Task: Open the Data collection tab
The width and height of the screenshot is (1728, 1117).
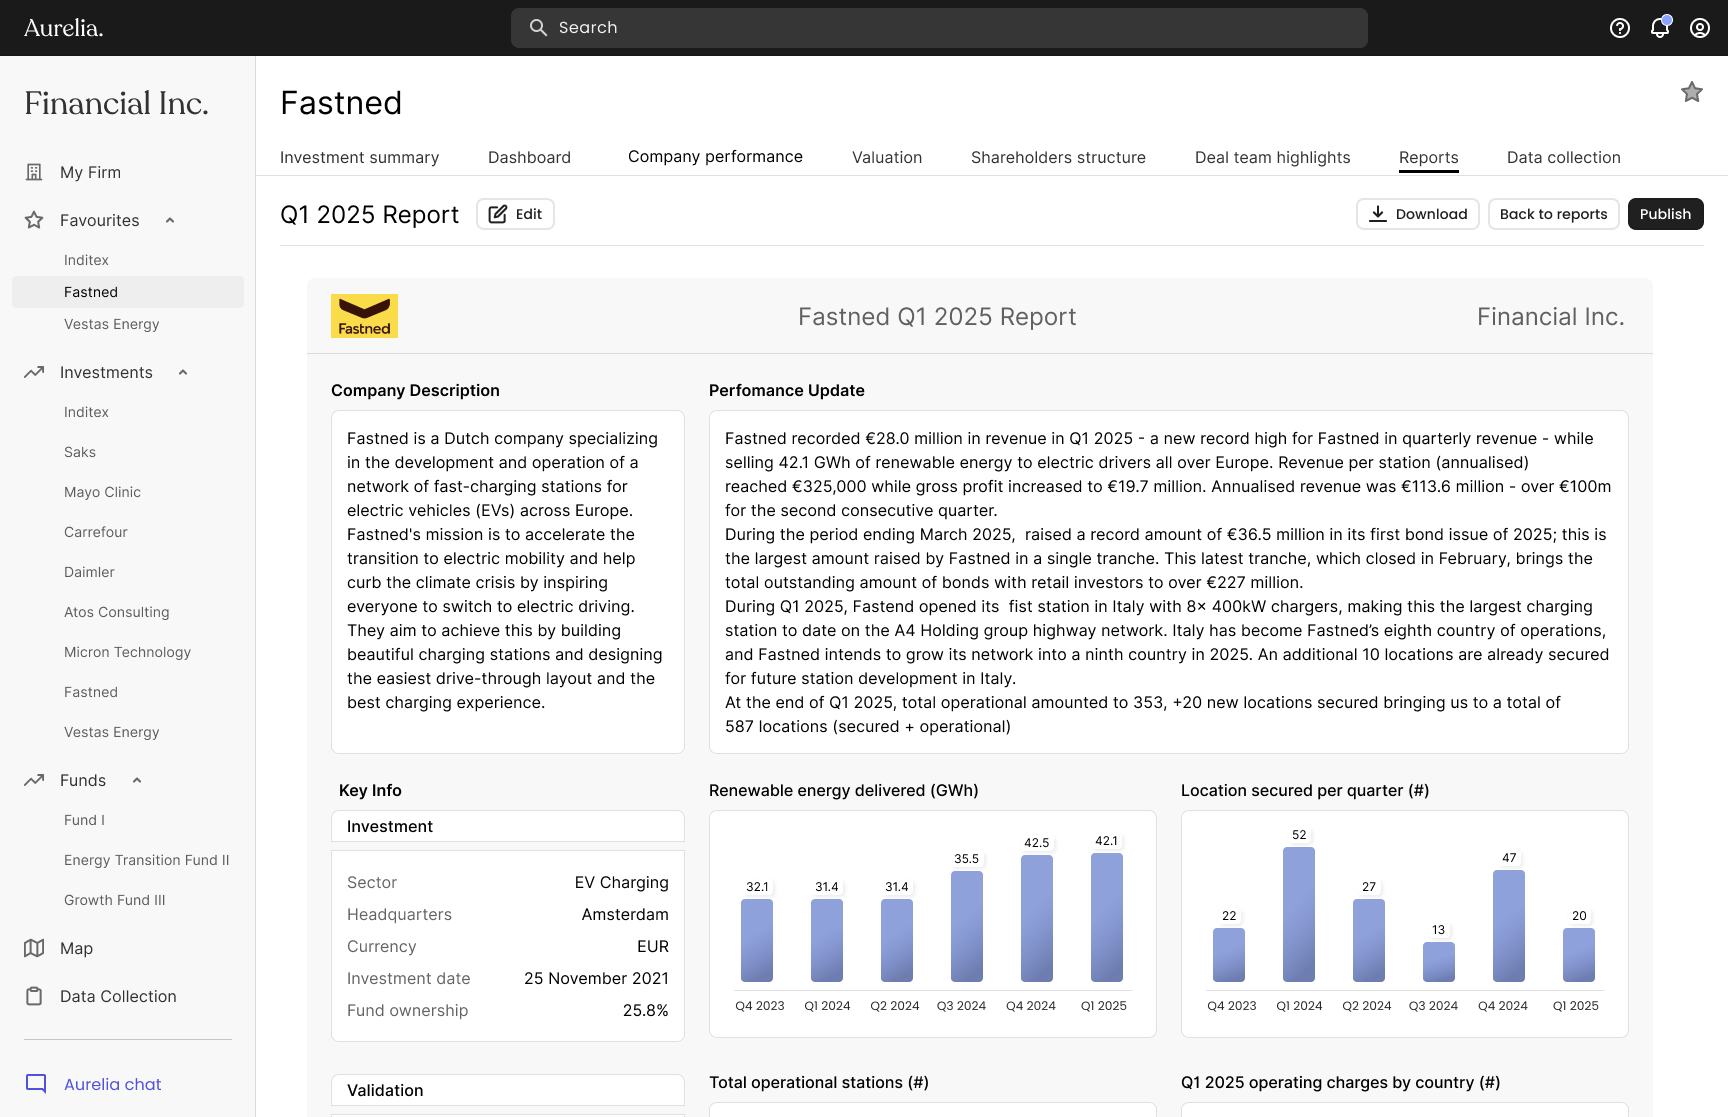Action: click(1563, 157)
